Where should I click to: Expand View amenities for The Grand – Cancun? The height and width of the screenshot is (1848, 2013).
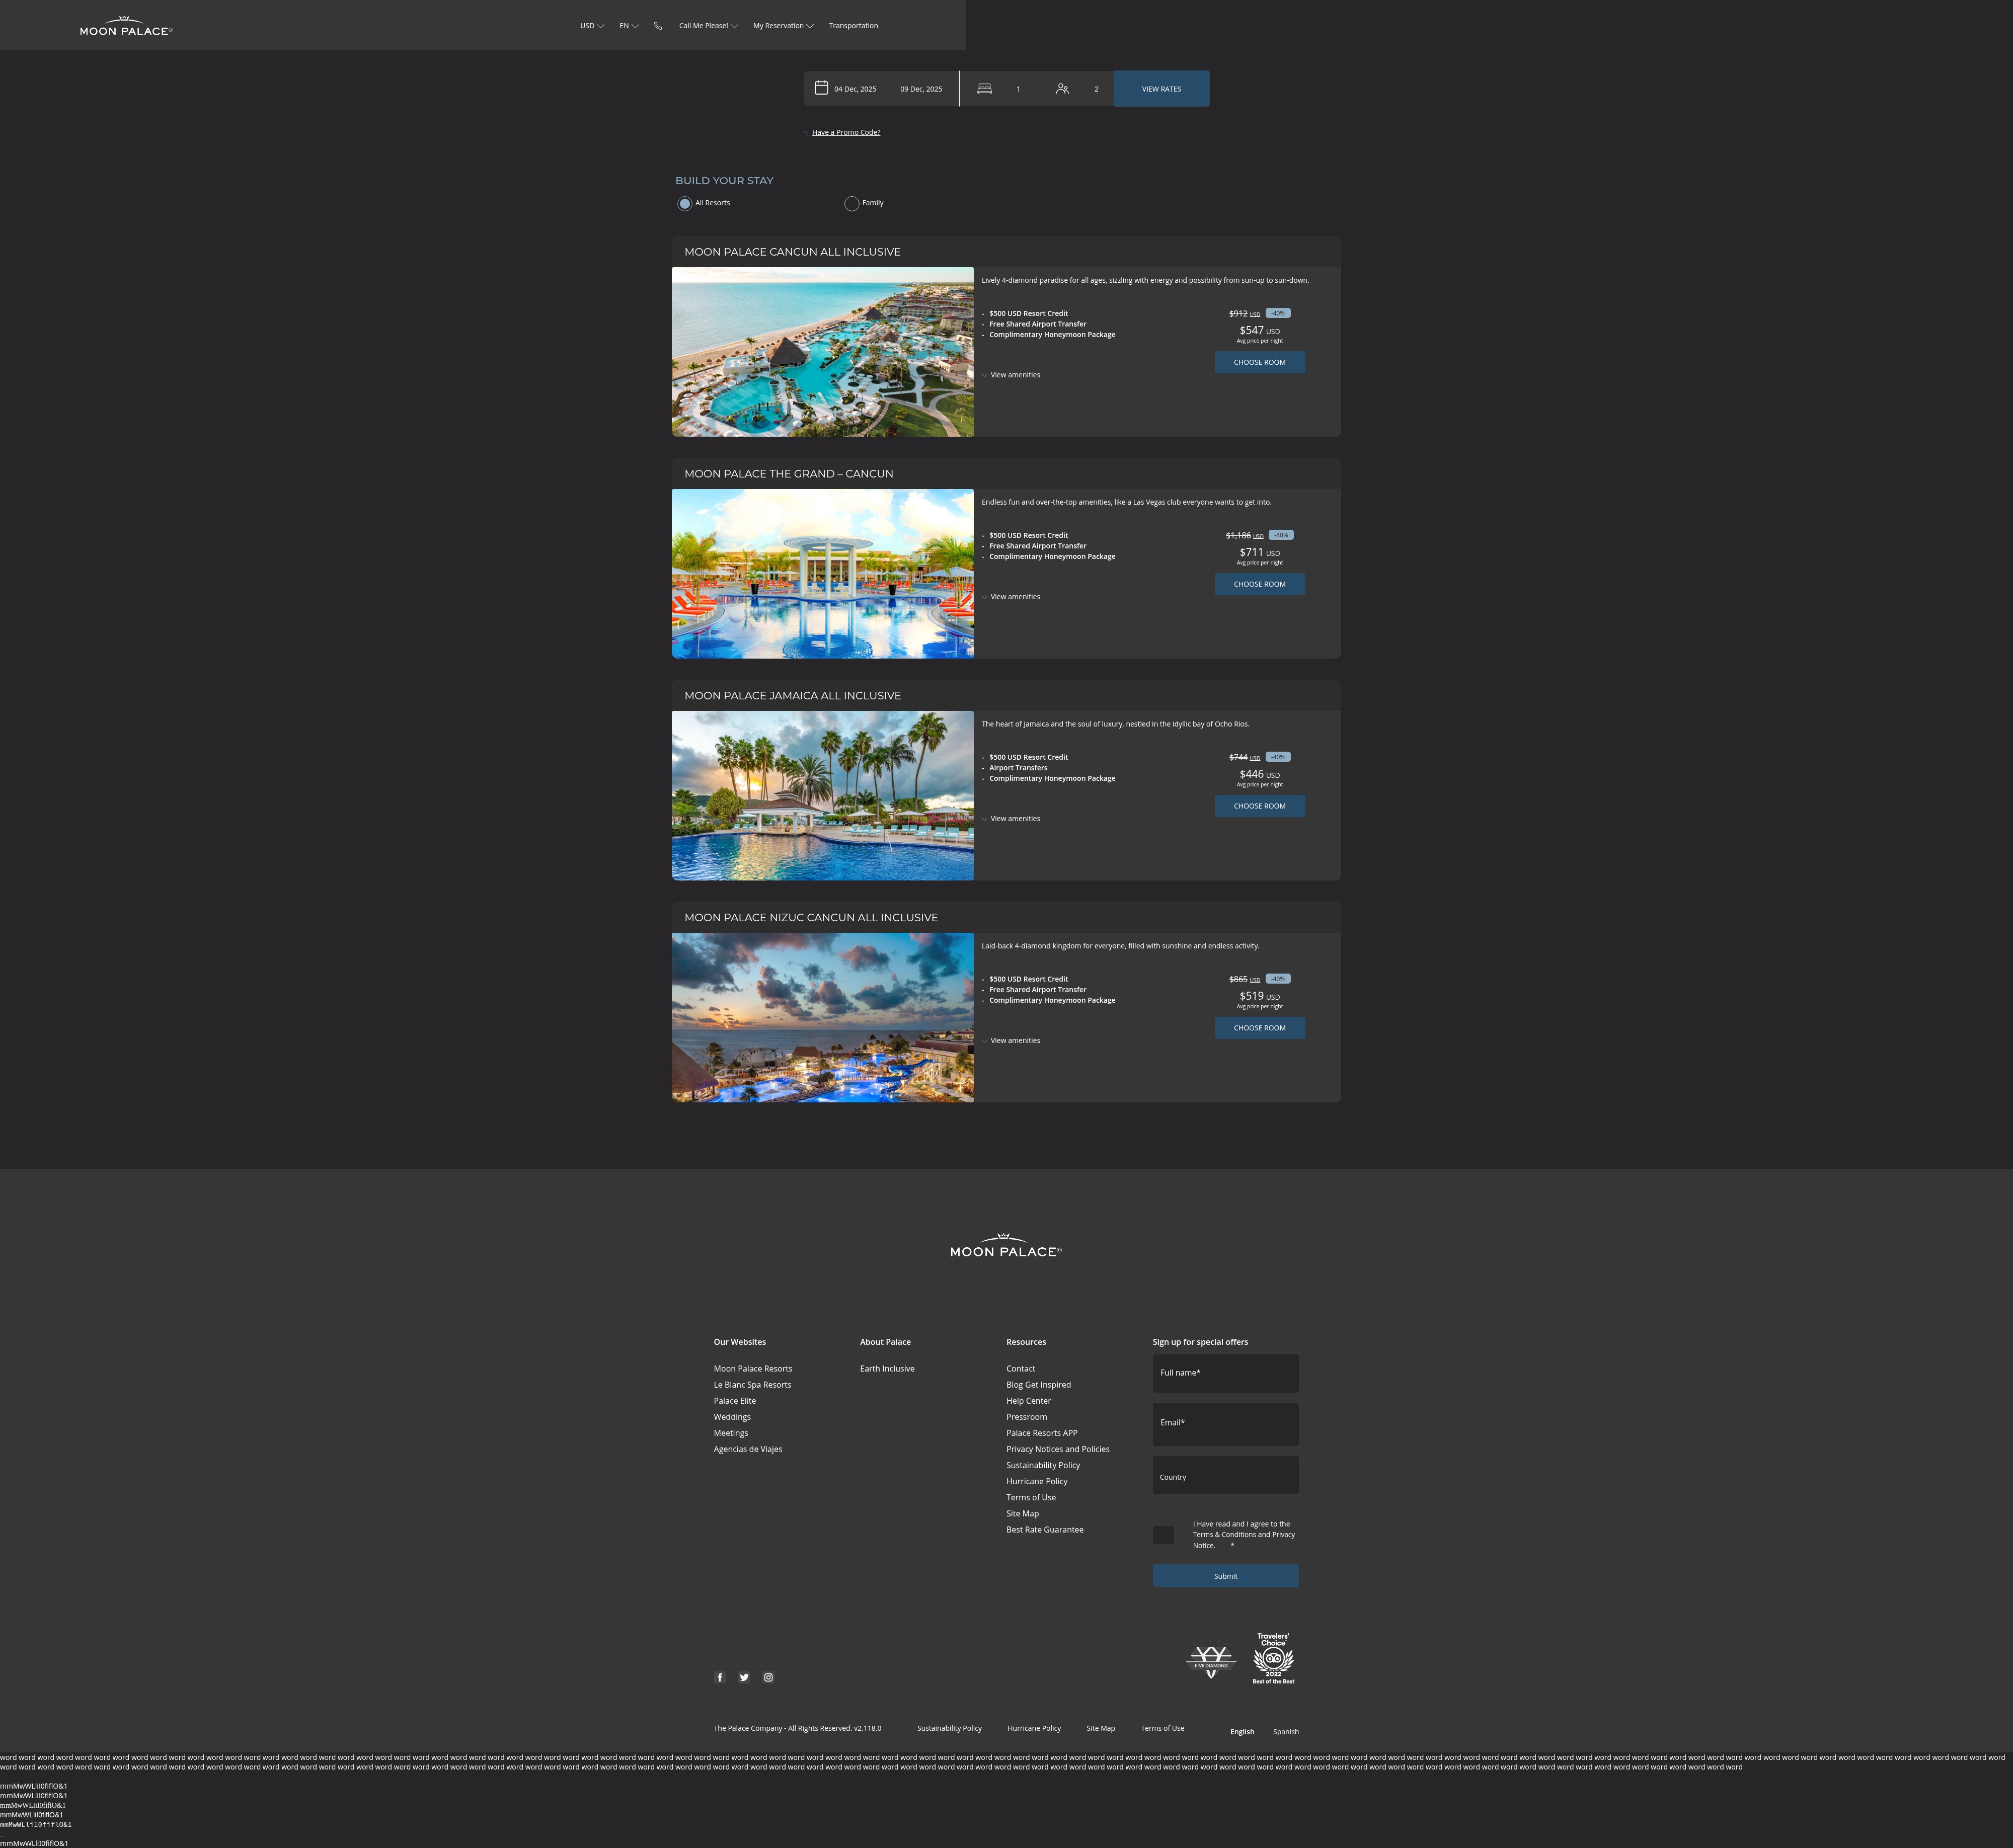coord(1011,597)
